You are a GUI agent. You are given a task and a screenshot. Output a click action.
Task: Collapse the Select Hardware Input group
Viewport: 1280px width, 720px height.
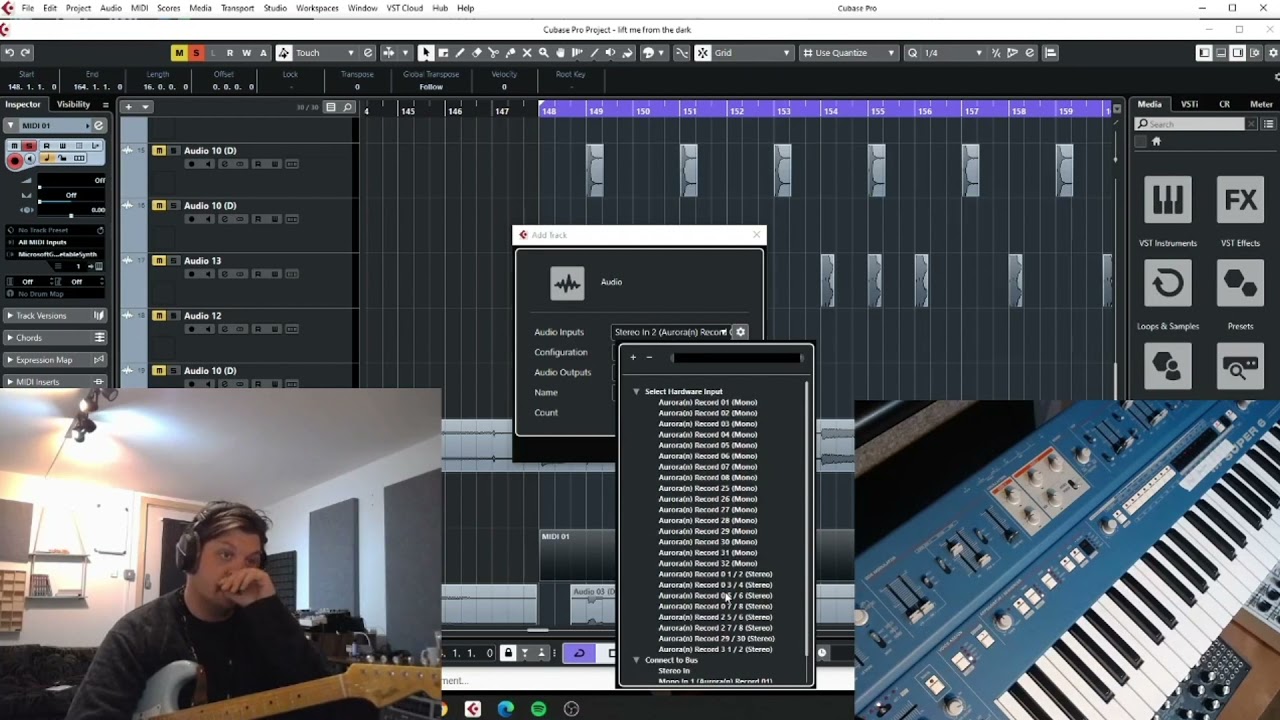click(636, 392)
